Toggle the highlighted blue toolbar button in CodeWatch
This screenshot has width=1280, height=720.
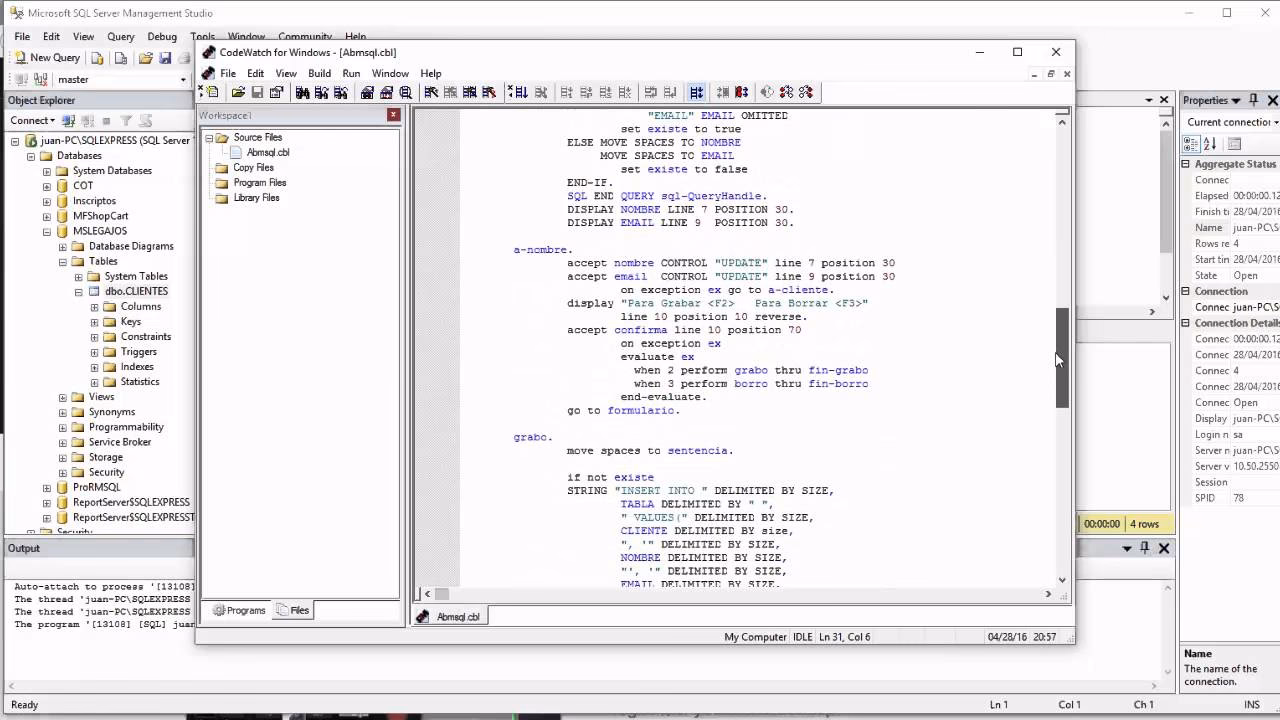pos(696,92)
